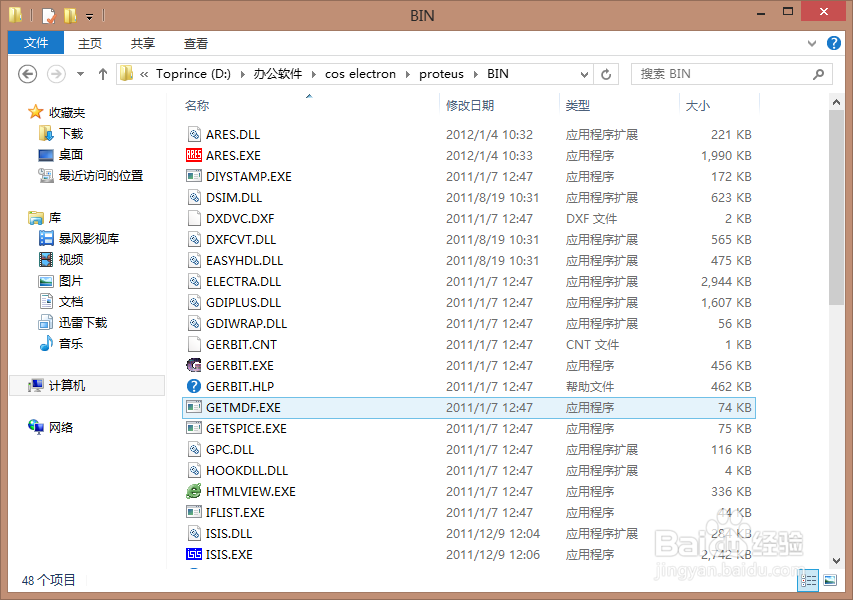Click scrollbar down arrow
This screenshot has height=600, width=853.
coord(836,560)
